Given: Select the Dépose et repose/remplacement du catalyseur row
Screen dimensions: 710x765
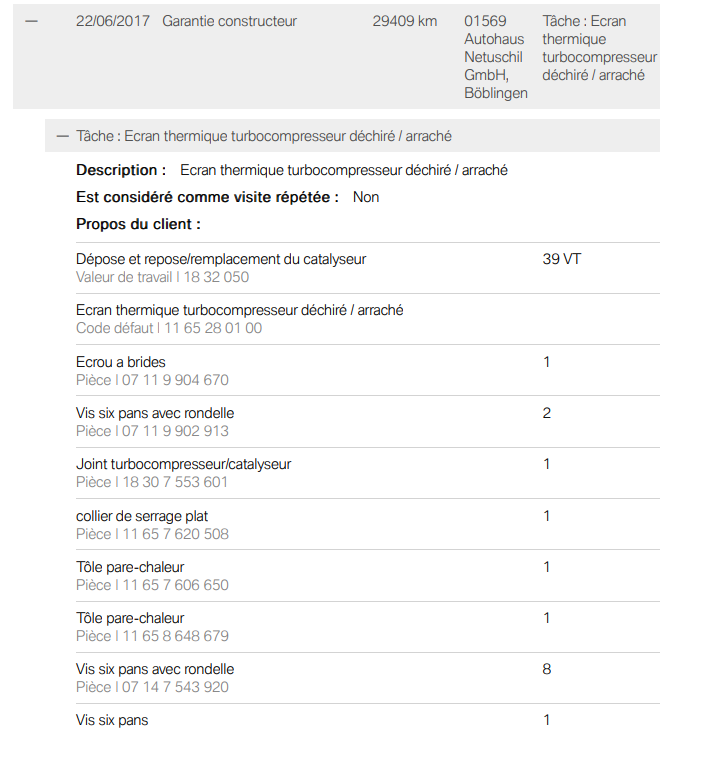Looking at the screenshot, I should [x=368, y=268].
